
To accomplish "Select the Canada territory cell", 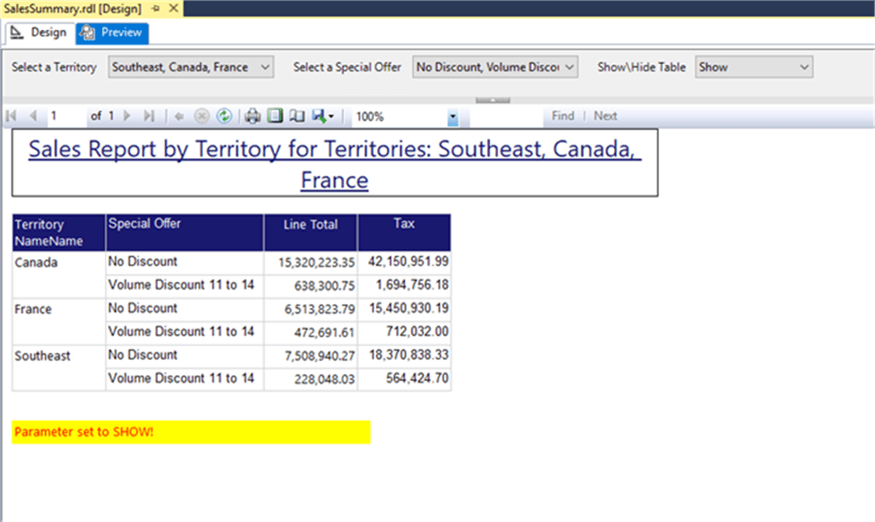I will [x=59, y=275].
